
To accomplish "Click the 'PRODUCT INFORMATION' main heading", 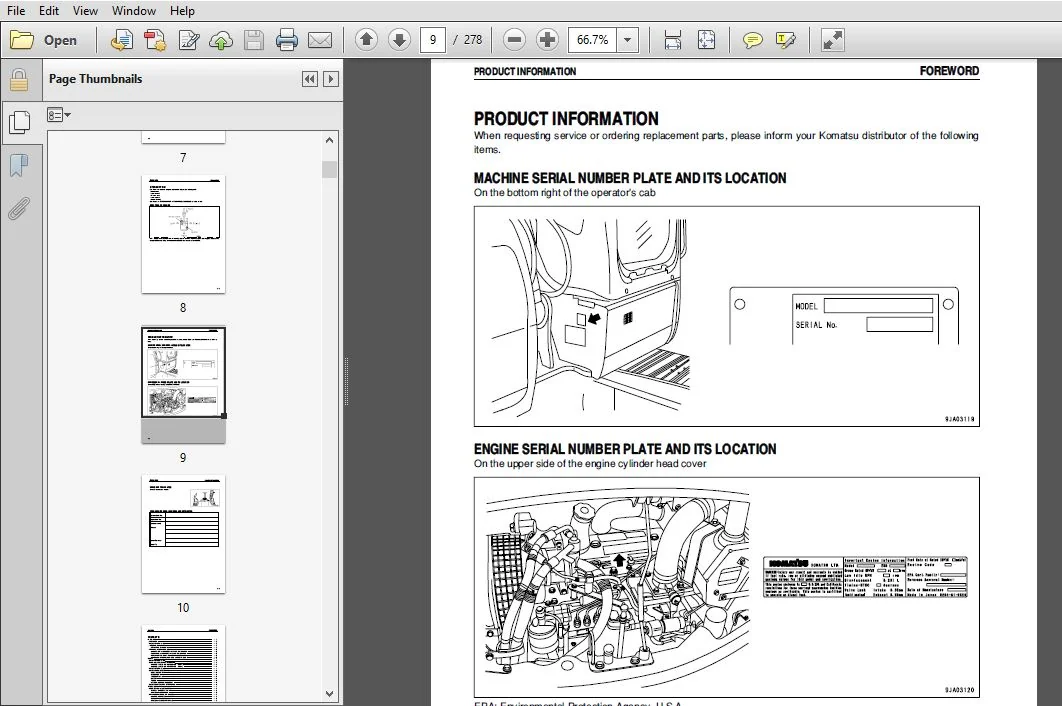I will (x=566, y=119).
